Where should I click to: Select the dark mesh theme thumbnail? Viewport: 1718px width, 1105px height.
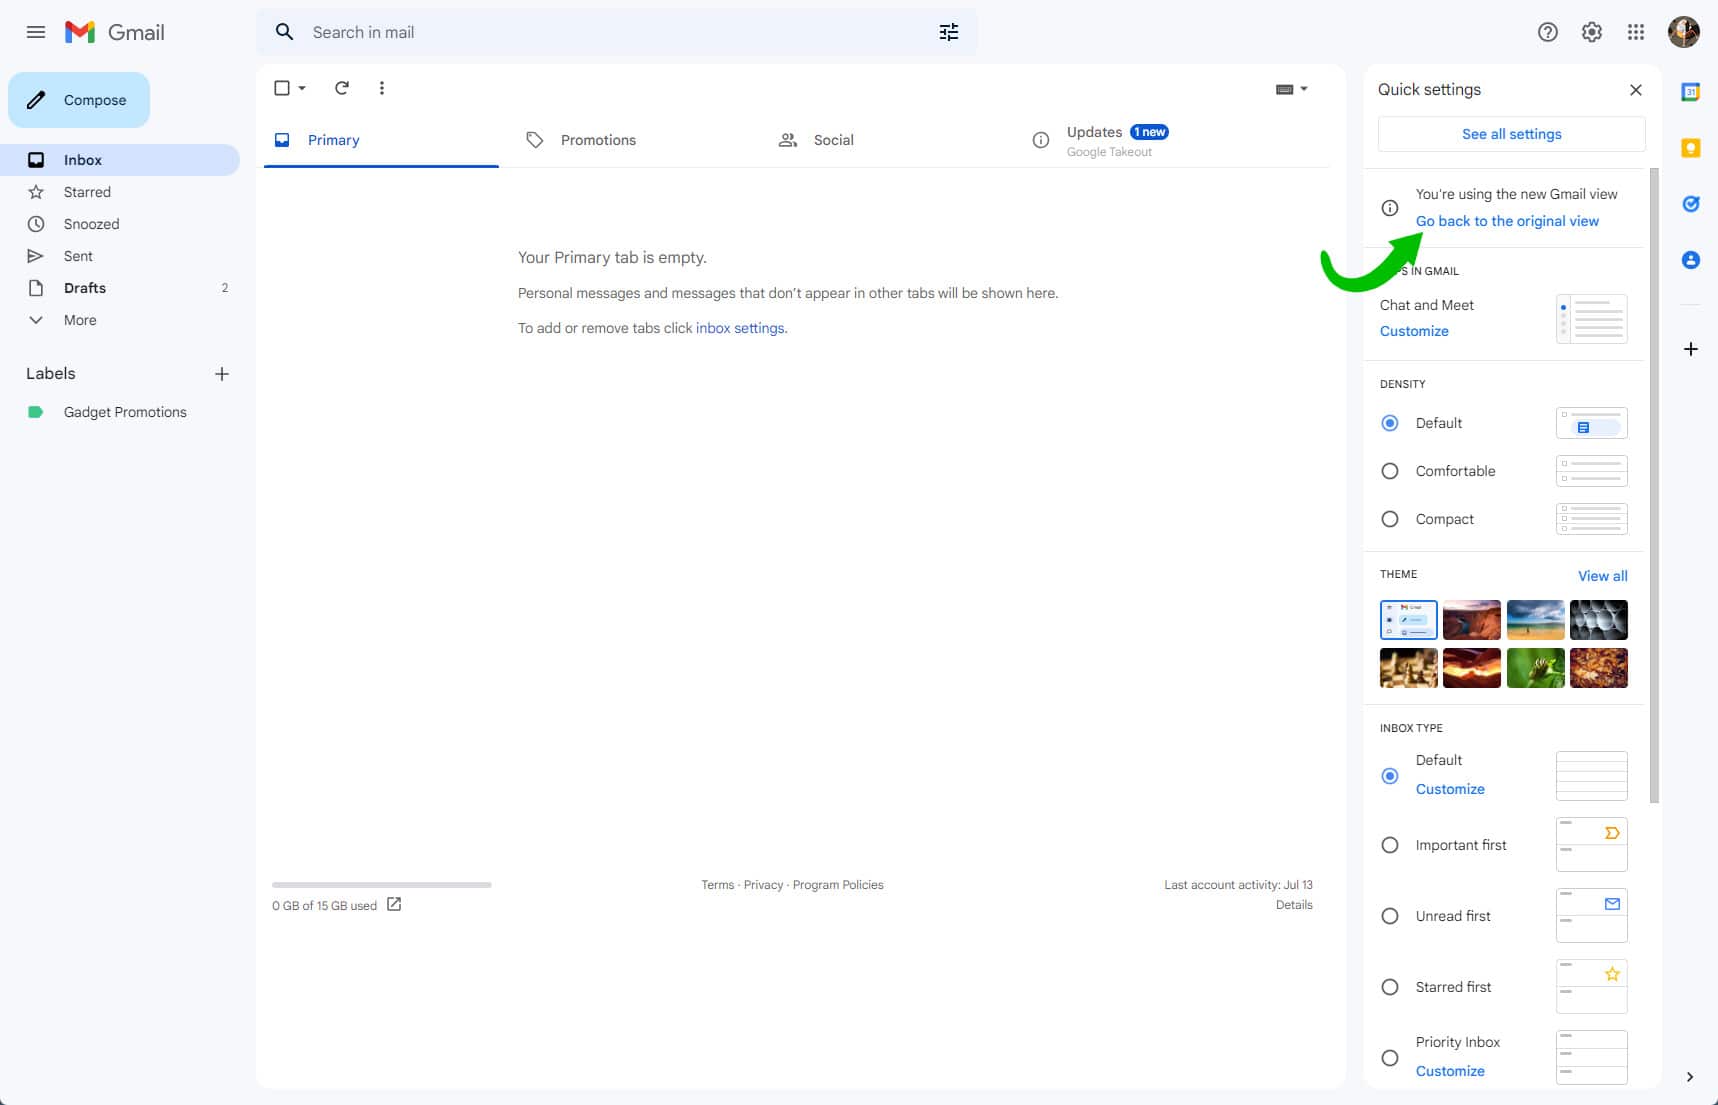[1599, 619]
